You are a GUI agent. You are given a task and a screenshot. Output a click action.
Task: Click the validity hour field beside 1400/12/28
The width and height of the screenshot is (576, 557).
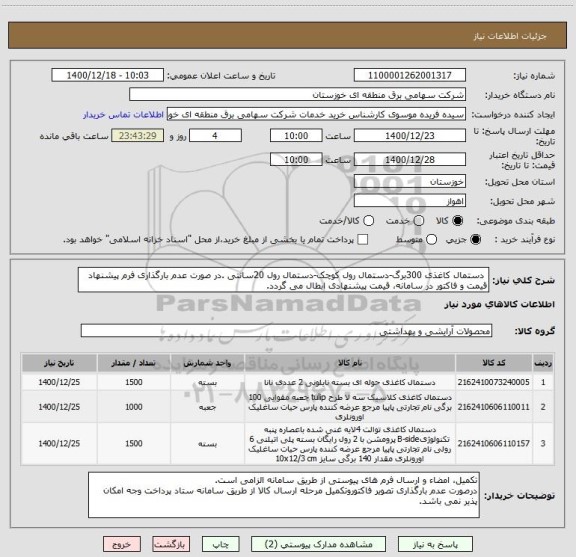pyautogui.click(x=296, y=159)
